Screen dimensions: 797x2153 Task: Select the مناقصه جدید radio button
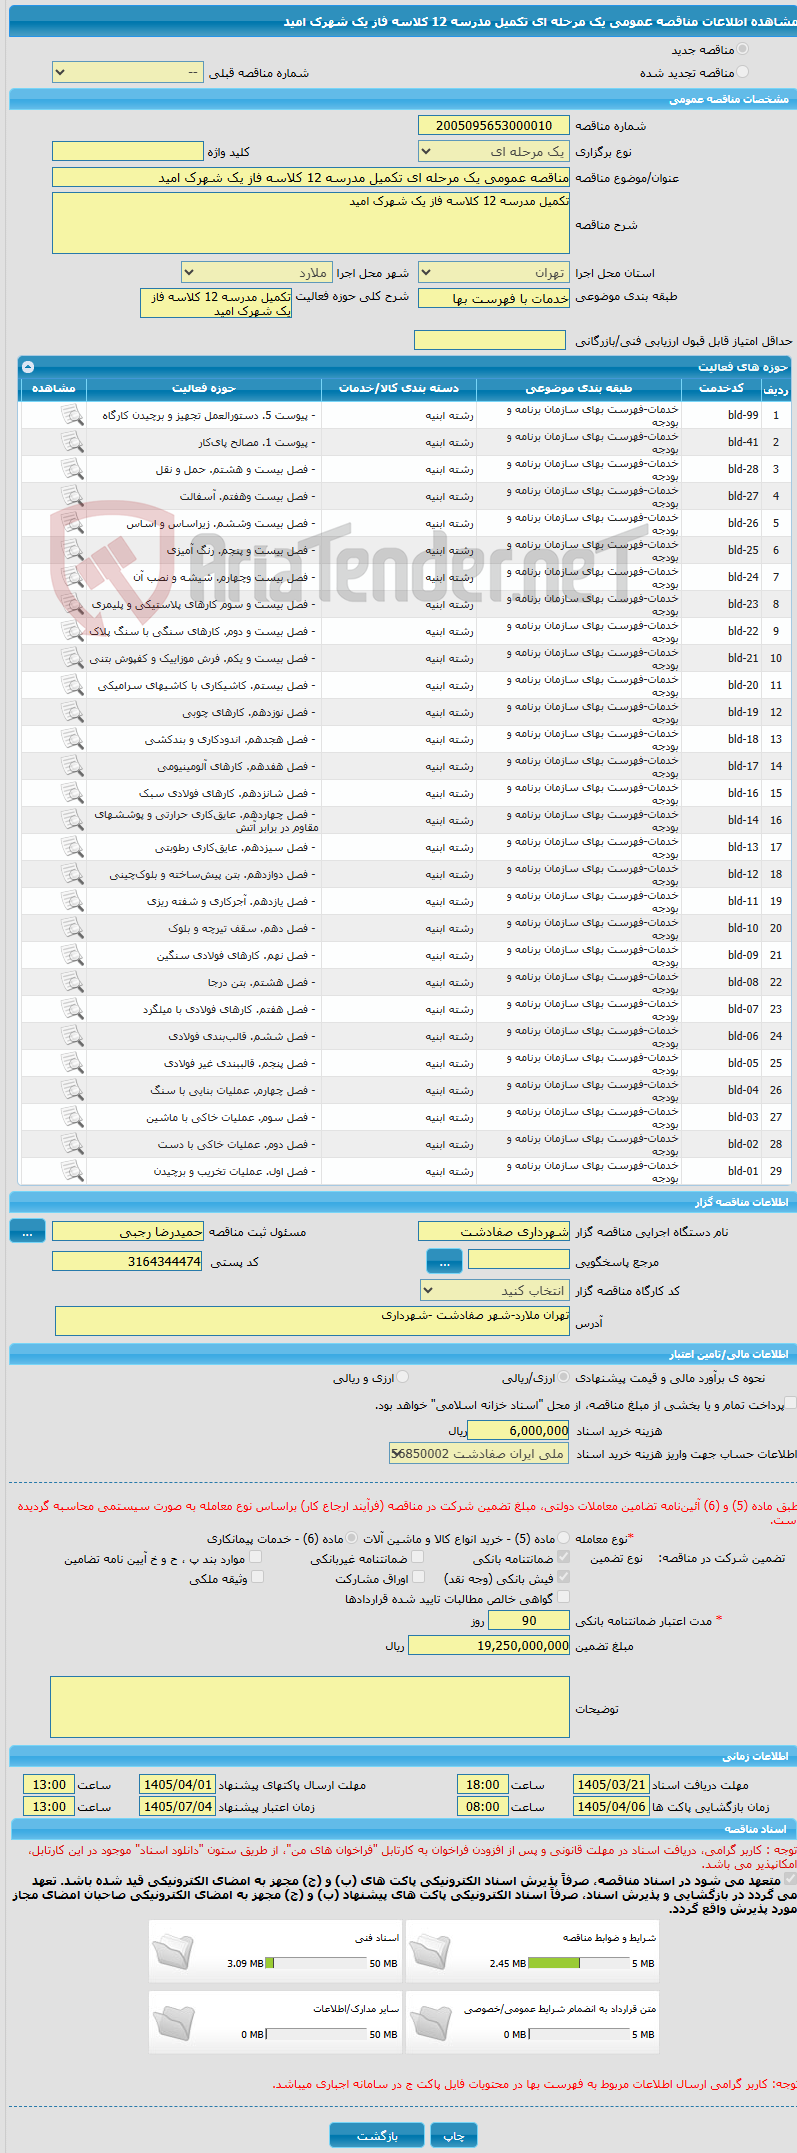pyautogui.click(x=742, y=49)
